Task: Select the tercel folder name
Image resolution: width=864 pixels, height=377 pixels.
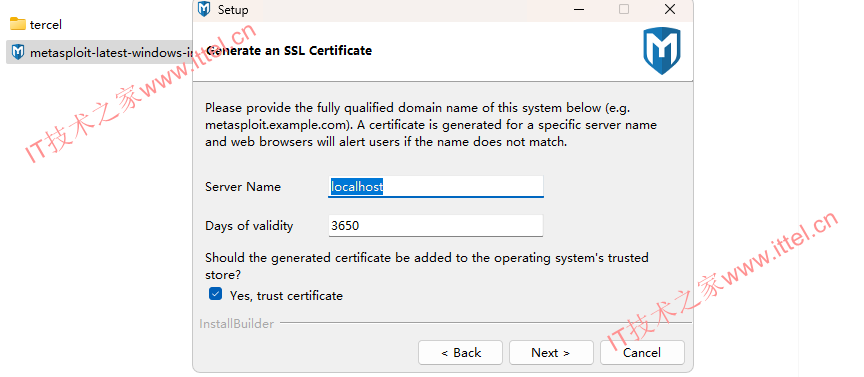Action: click(46, 25)
